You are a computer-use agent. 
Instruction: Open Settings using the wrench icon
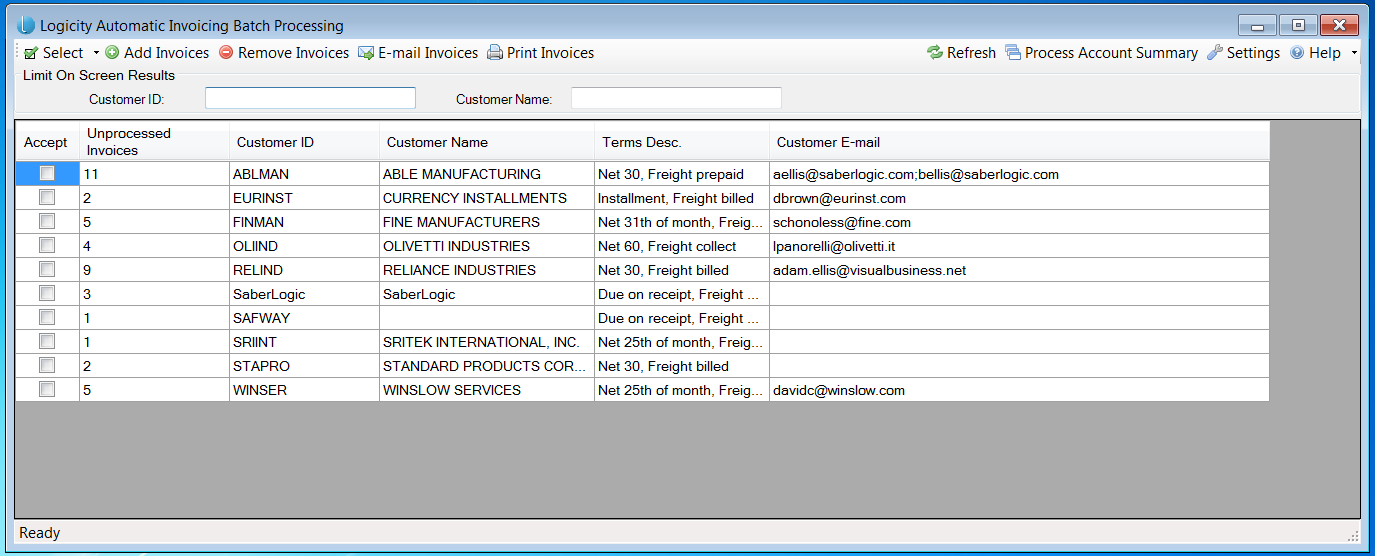pos(1215,53)
